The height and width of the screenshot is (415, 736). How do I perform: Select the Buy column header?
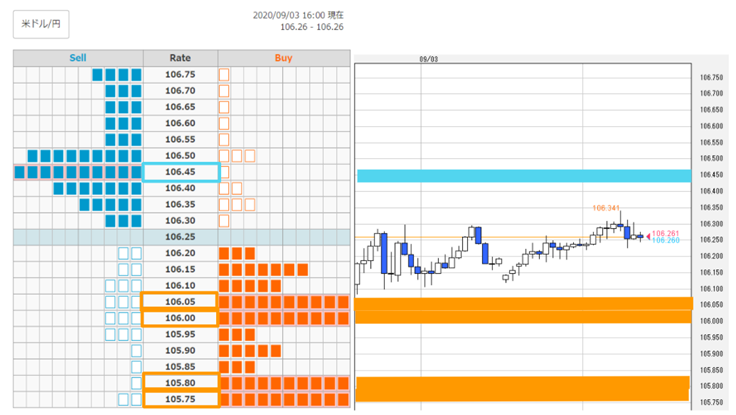(x=284, y=58)
